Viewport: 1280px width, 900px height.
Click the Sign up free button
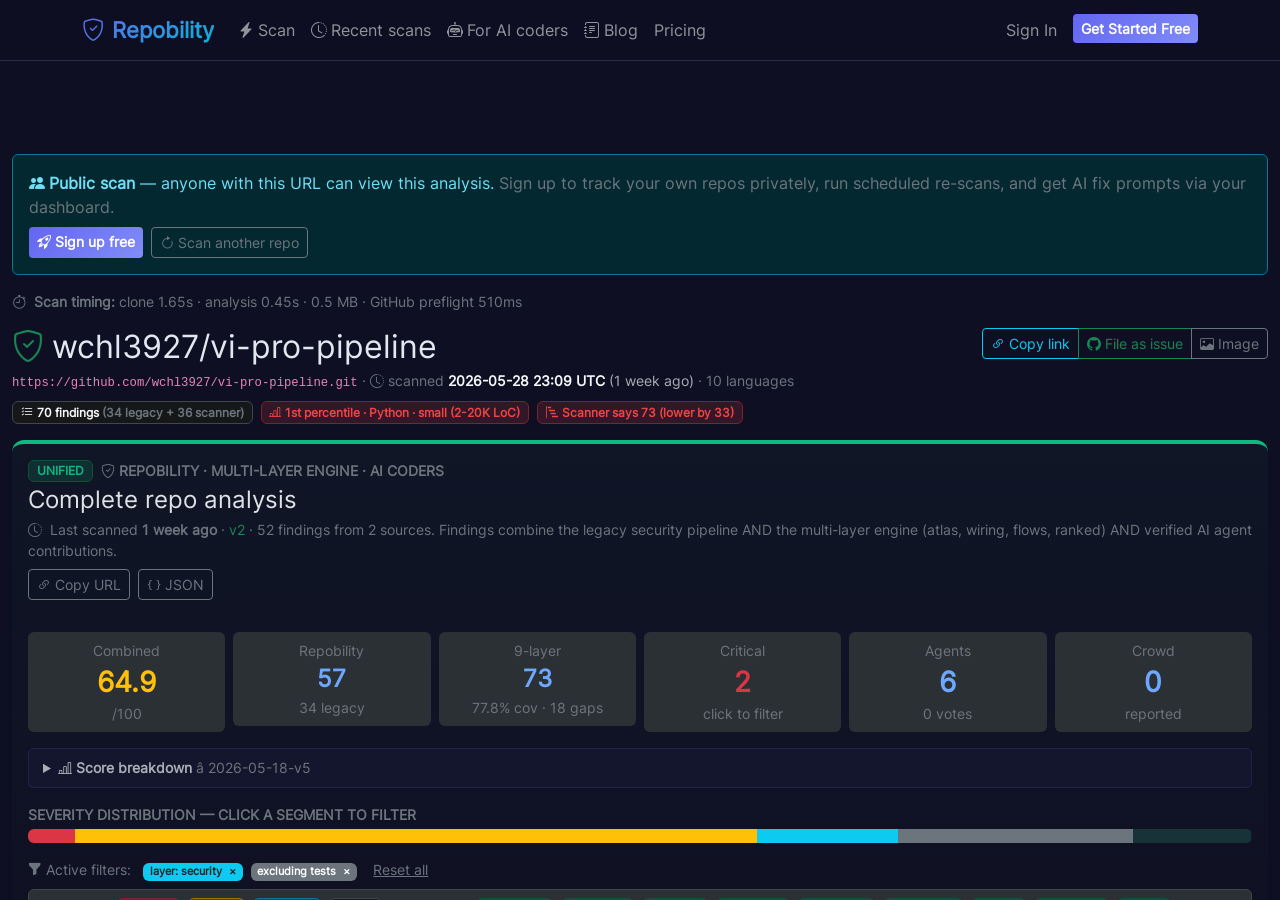pos(86,242)
